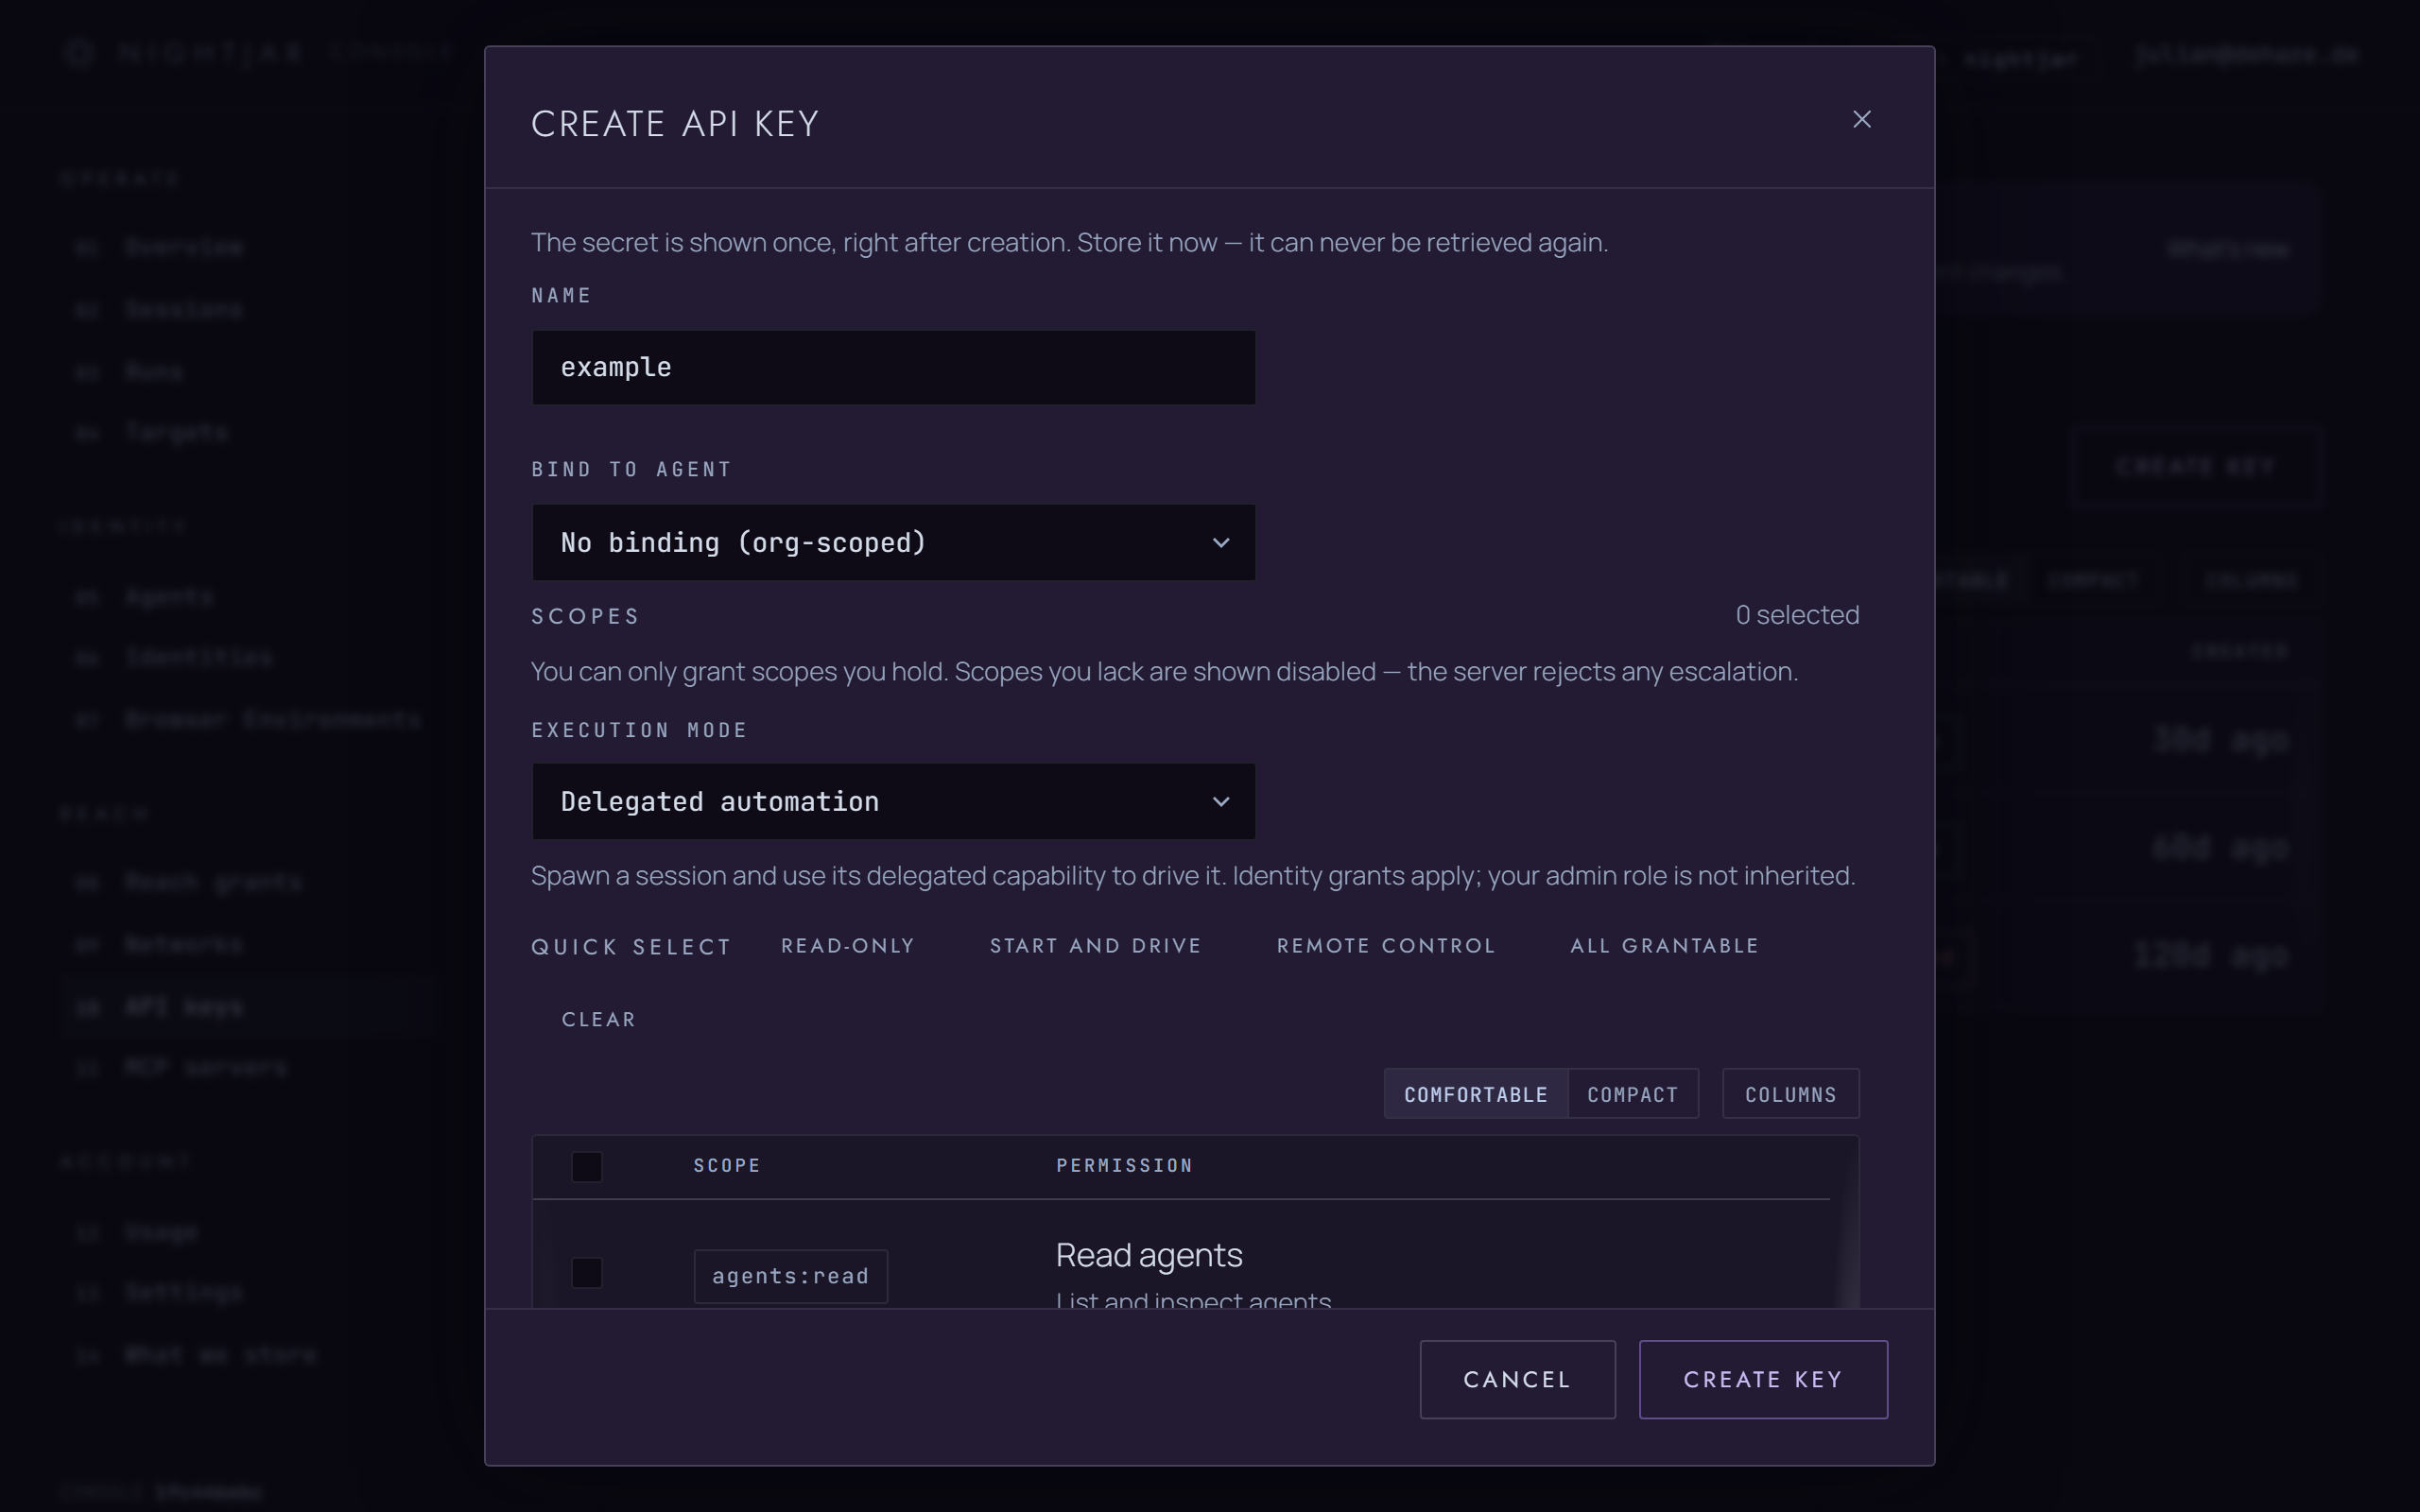The height and width of the screenshot is (1512, 2420).
Task: Confirm with Create Key in dialog footer
Action: click(x=1763, y=1379)
